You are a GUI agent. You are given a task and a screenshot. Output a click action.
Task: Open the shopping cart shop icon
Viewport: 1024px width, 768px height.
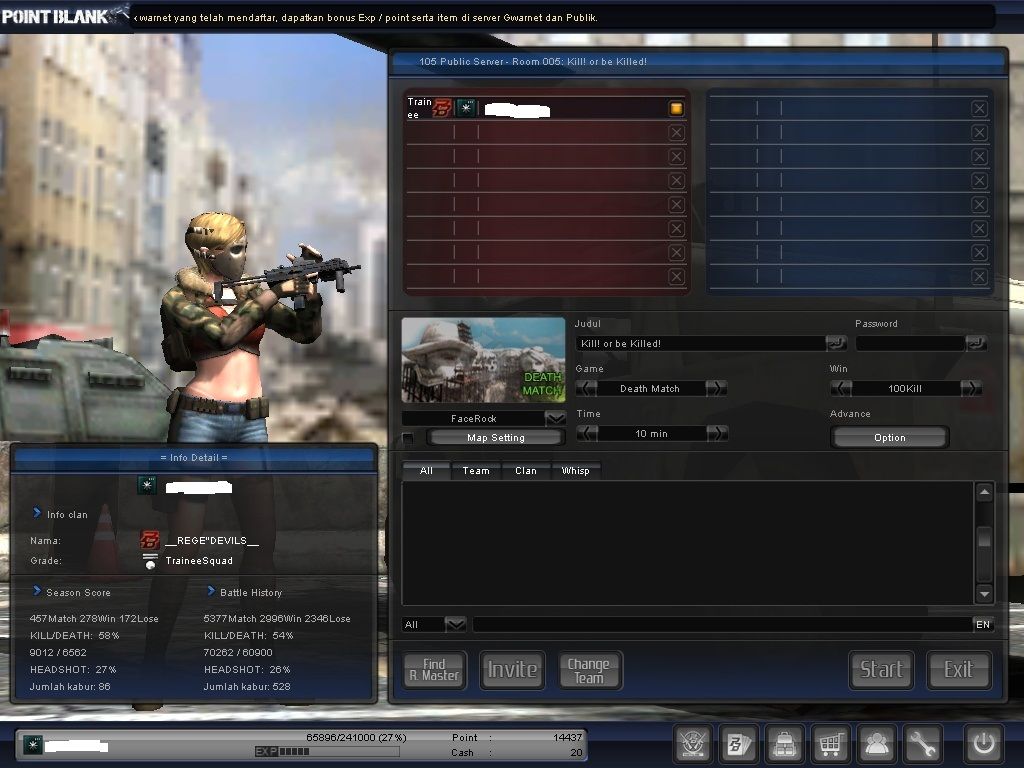point(830,743)
